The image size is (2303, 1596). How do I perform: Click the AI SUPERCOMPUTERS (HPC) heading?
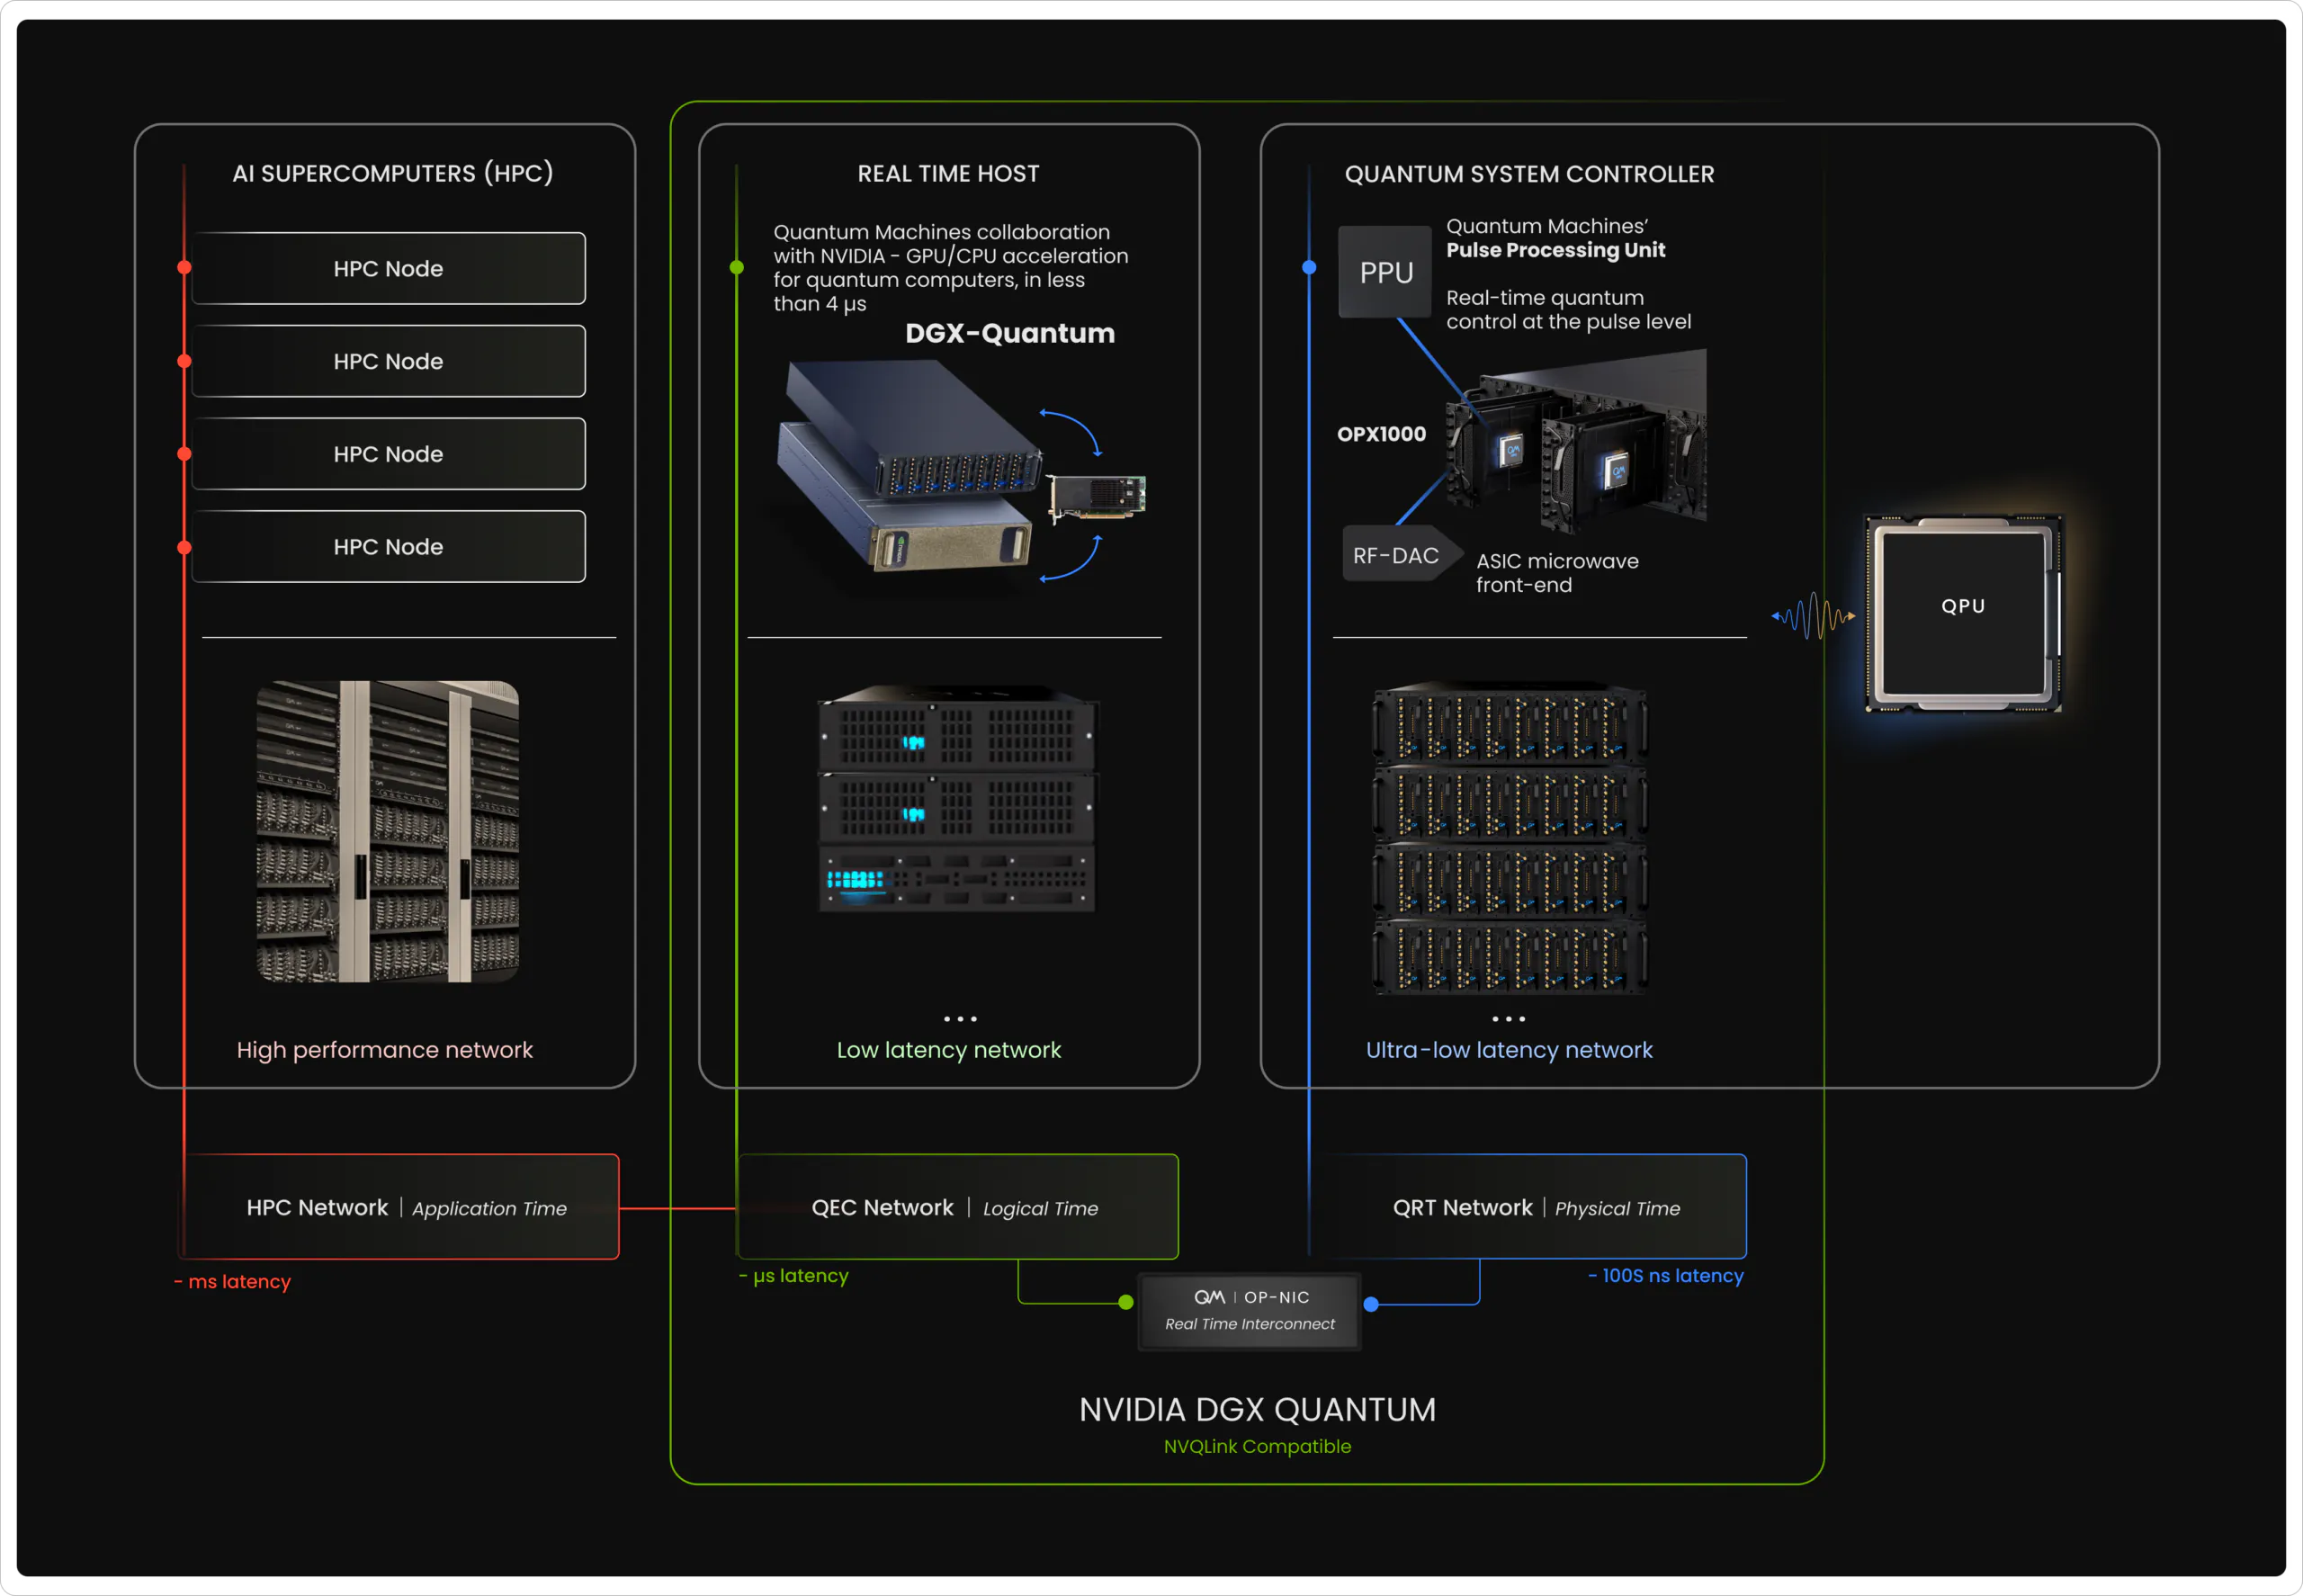pyautogui.click(x=393, y=173)
